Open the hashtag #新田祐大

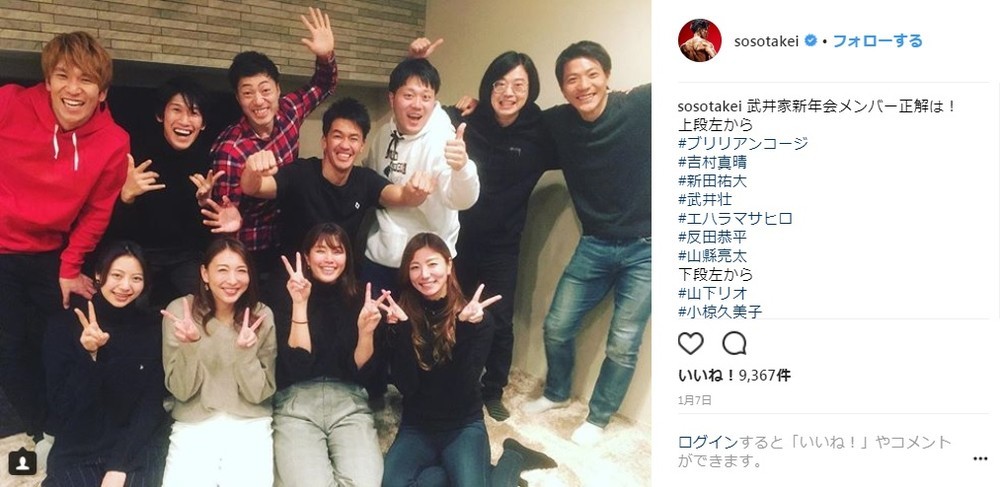coord(712,181)
